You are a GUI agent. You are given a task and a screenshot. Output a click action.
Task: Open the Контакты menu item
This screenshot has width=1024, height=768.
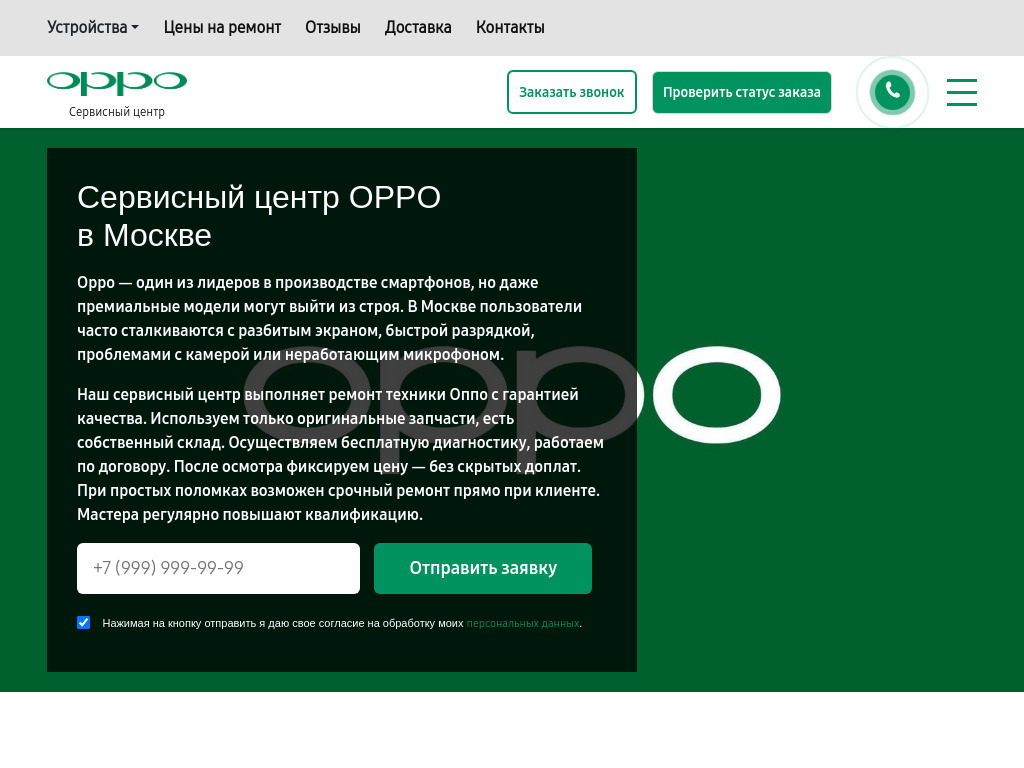click(x=510, y=27)
